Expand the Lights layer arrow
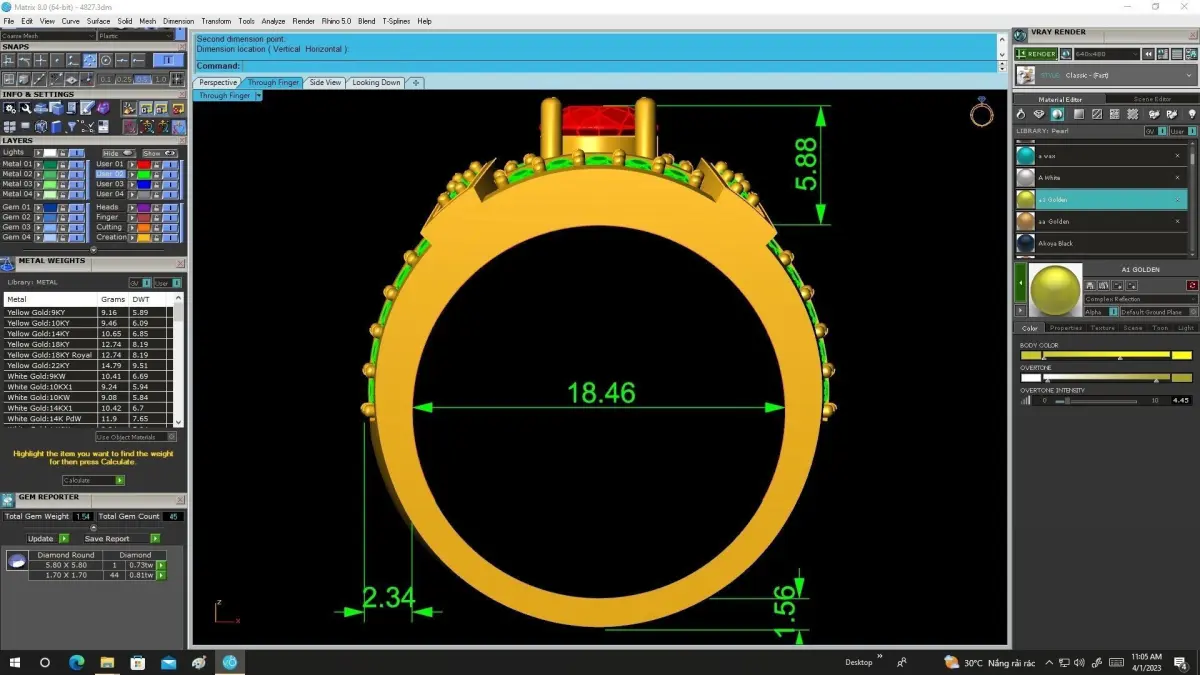1200x675 pixels. [x=38, y=153]
